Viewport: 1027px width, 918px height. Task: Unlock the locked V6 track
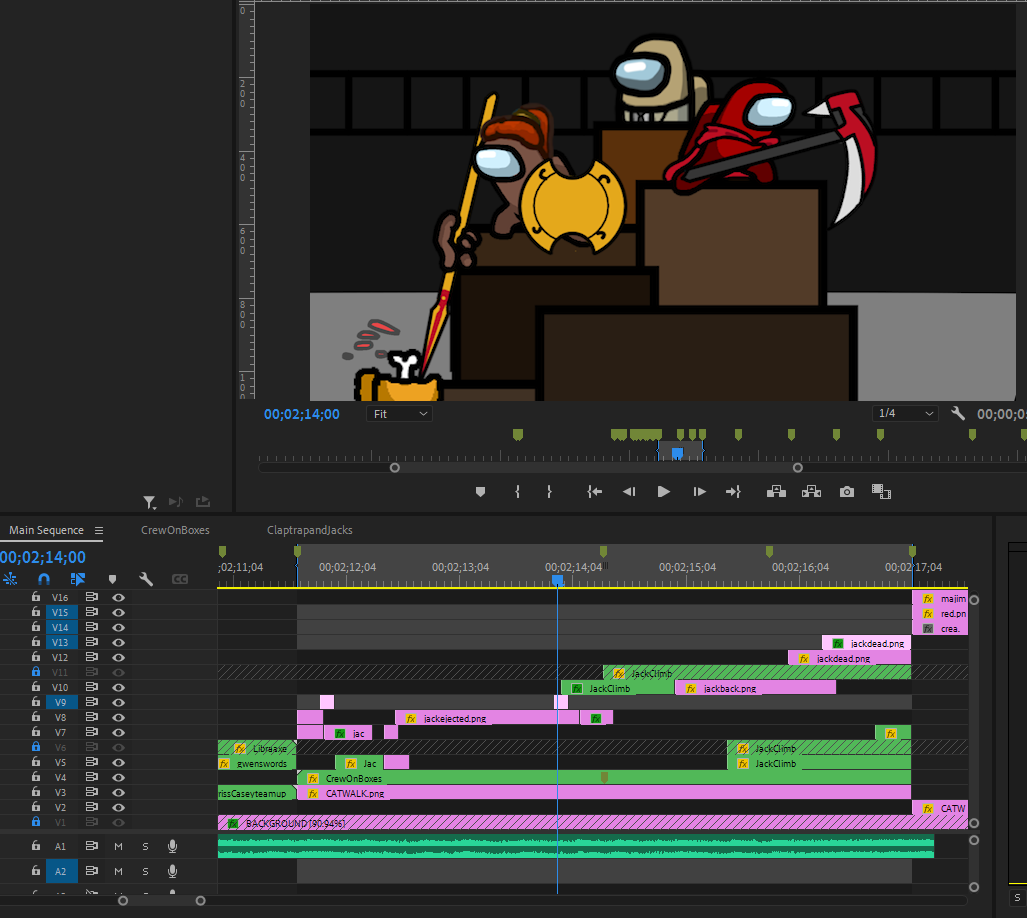click(x=36, y=746)
